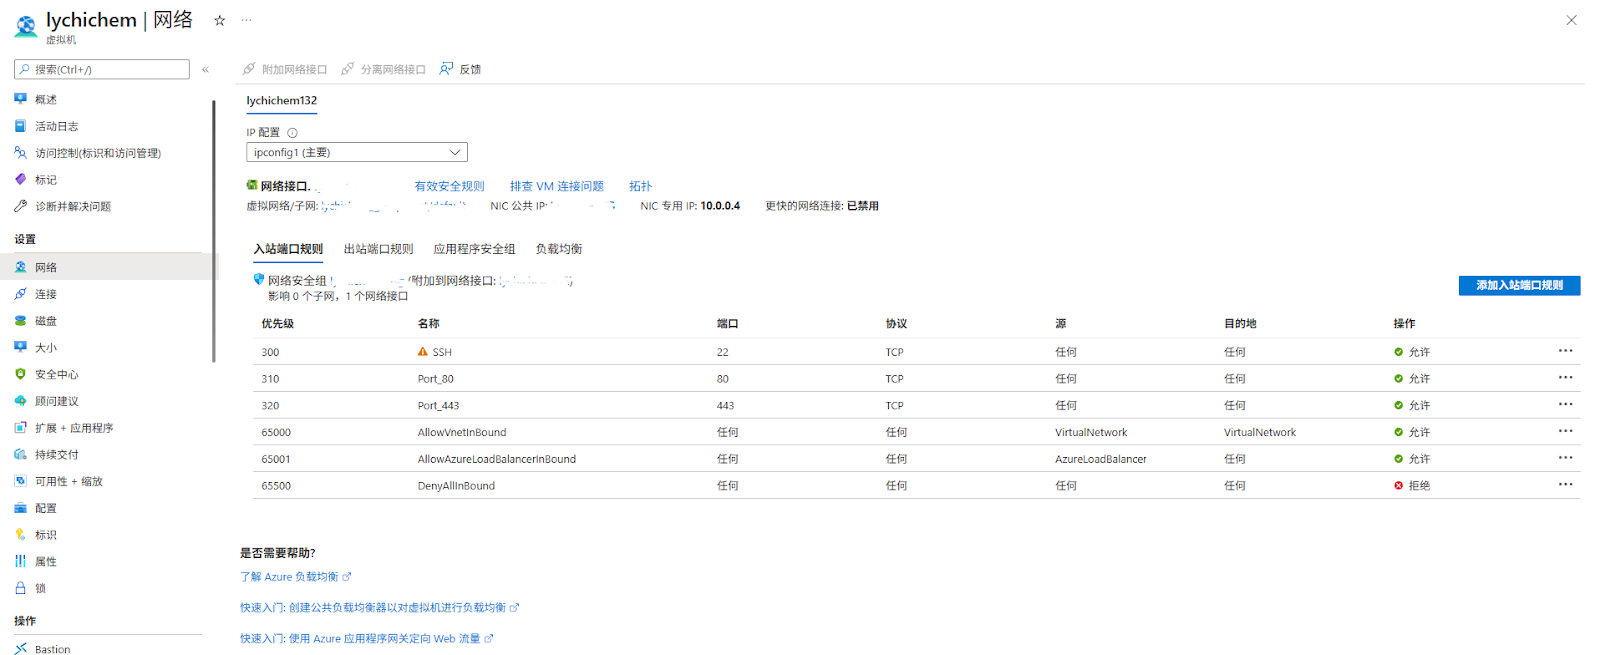Click 添加入站端口规则 button
This screenshot has width=1600, height=655.
(x=1519, y=285)
